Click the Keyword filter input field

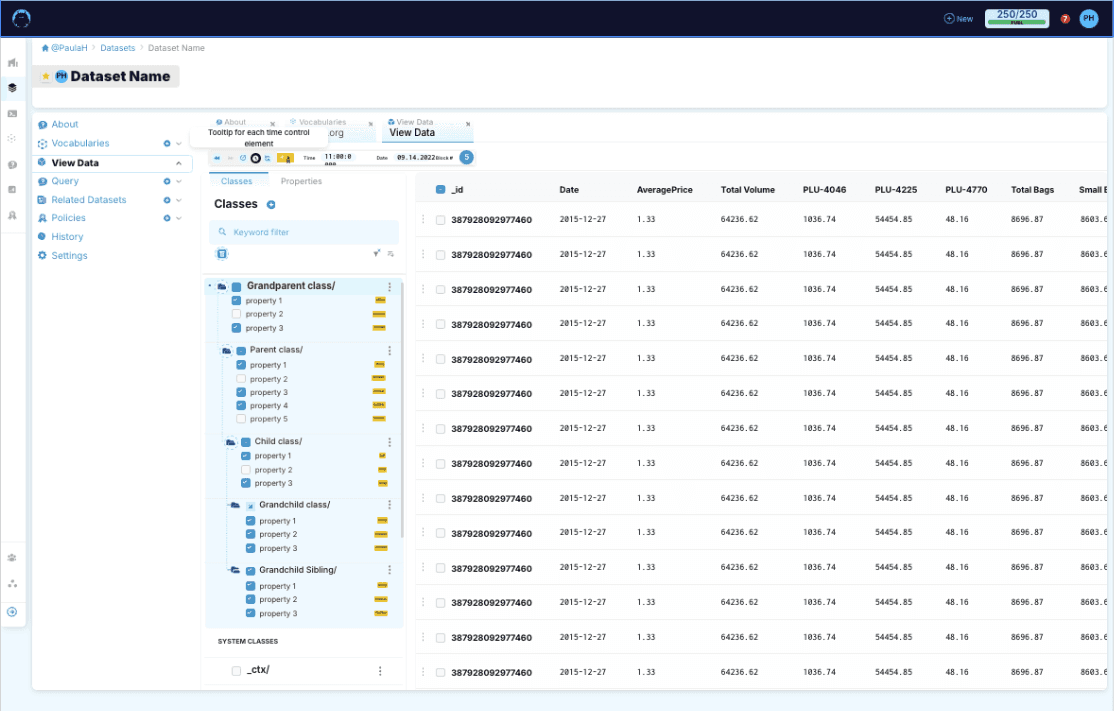304,232
